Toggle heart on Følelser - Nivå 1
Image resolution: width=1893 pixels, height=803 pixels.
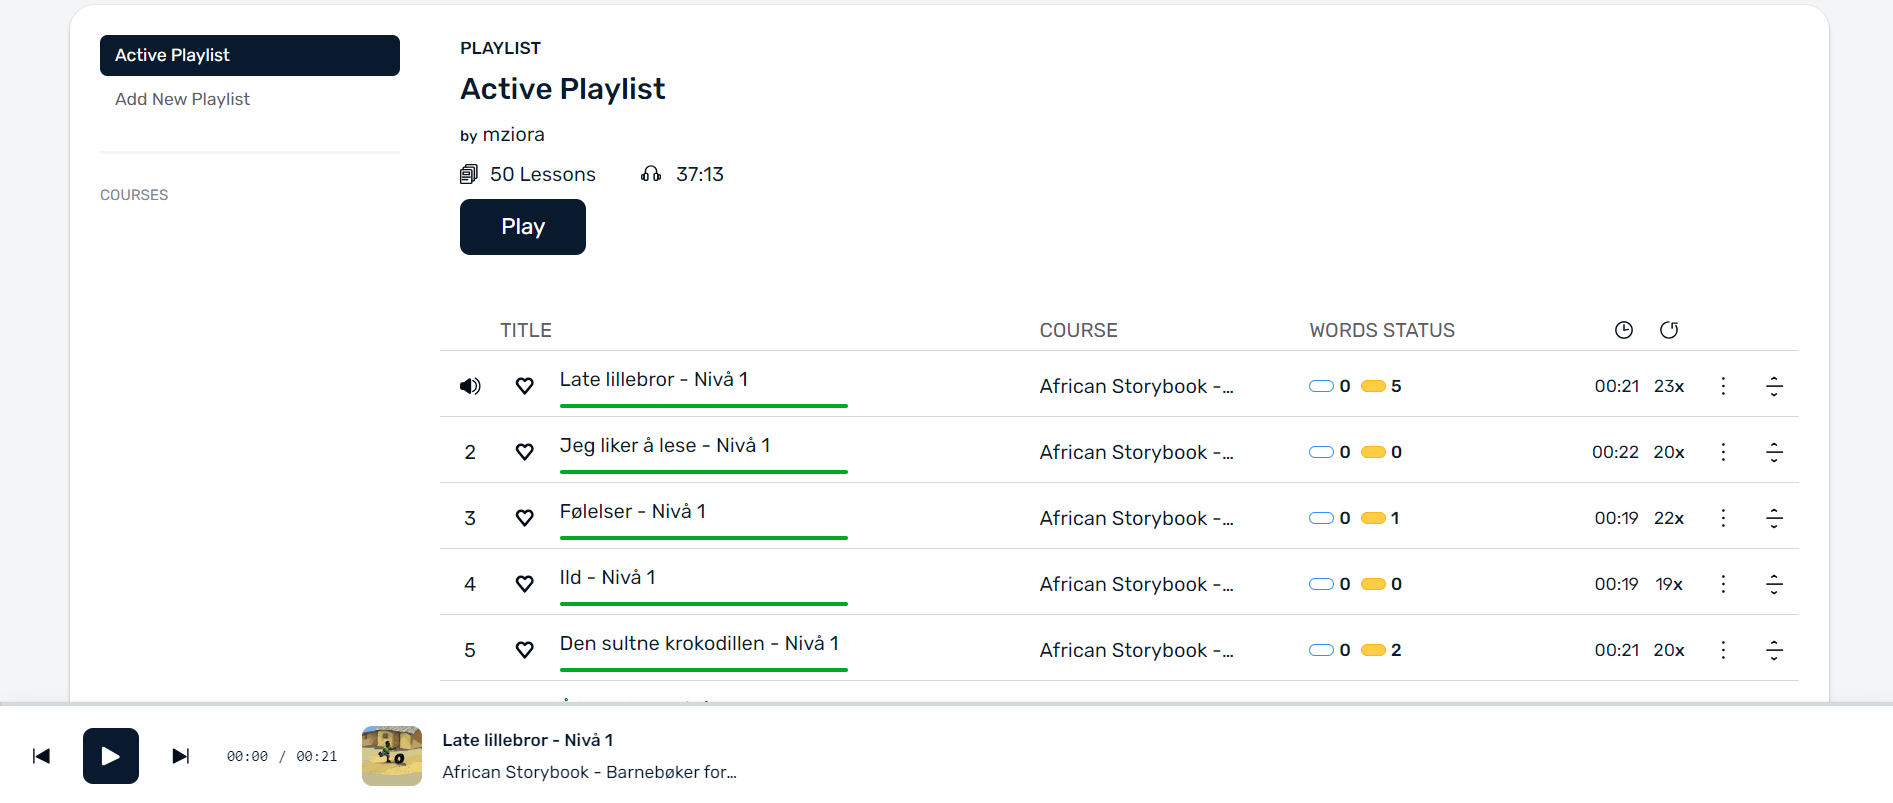click(524, 518)
